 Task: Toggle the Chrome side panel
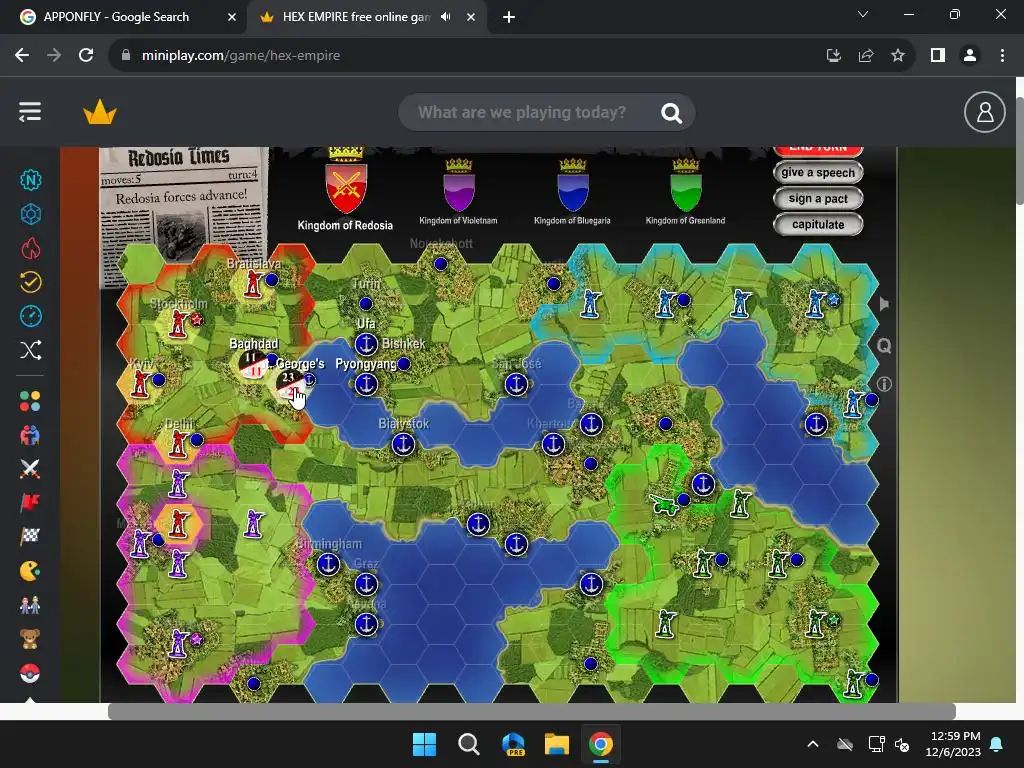(938, 56)
